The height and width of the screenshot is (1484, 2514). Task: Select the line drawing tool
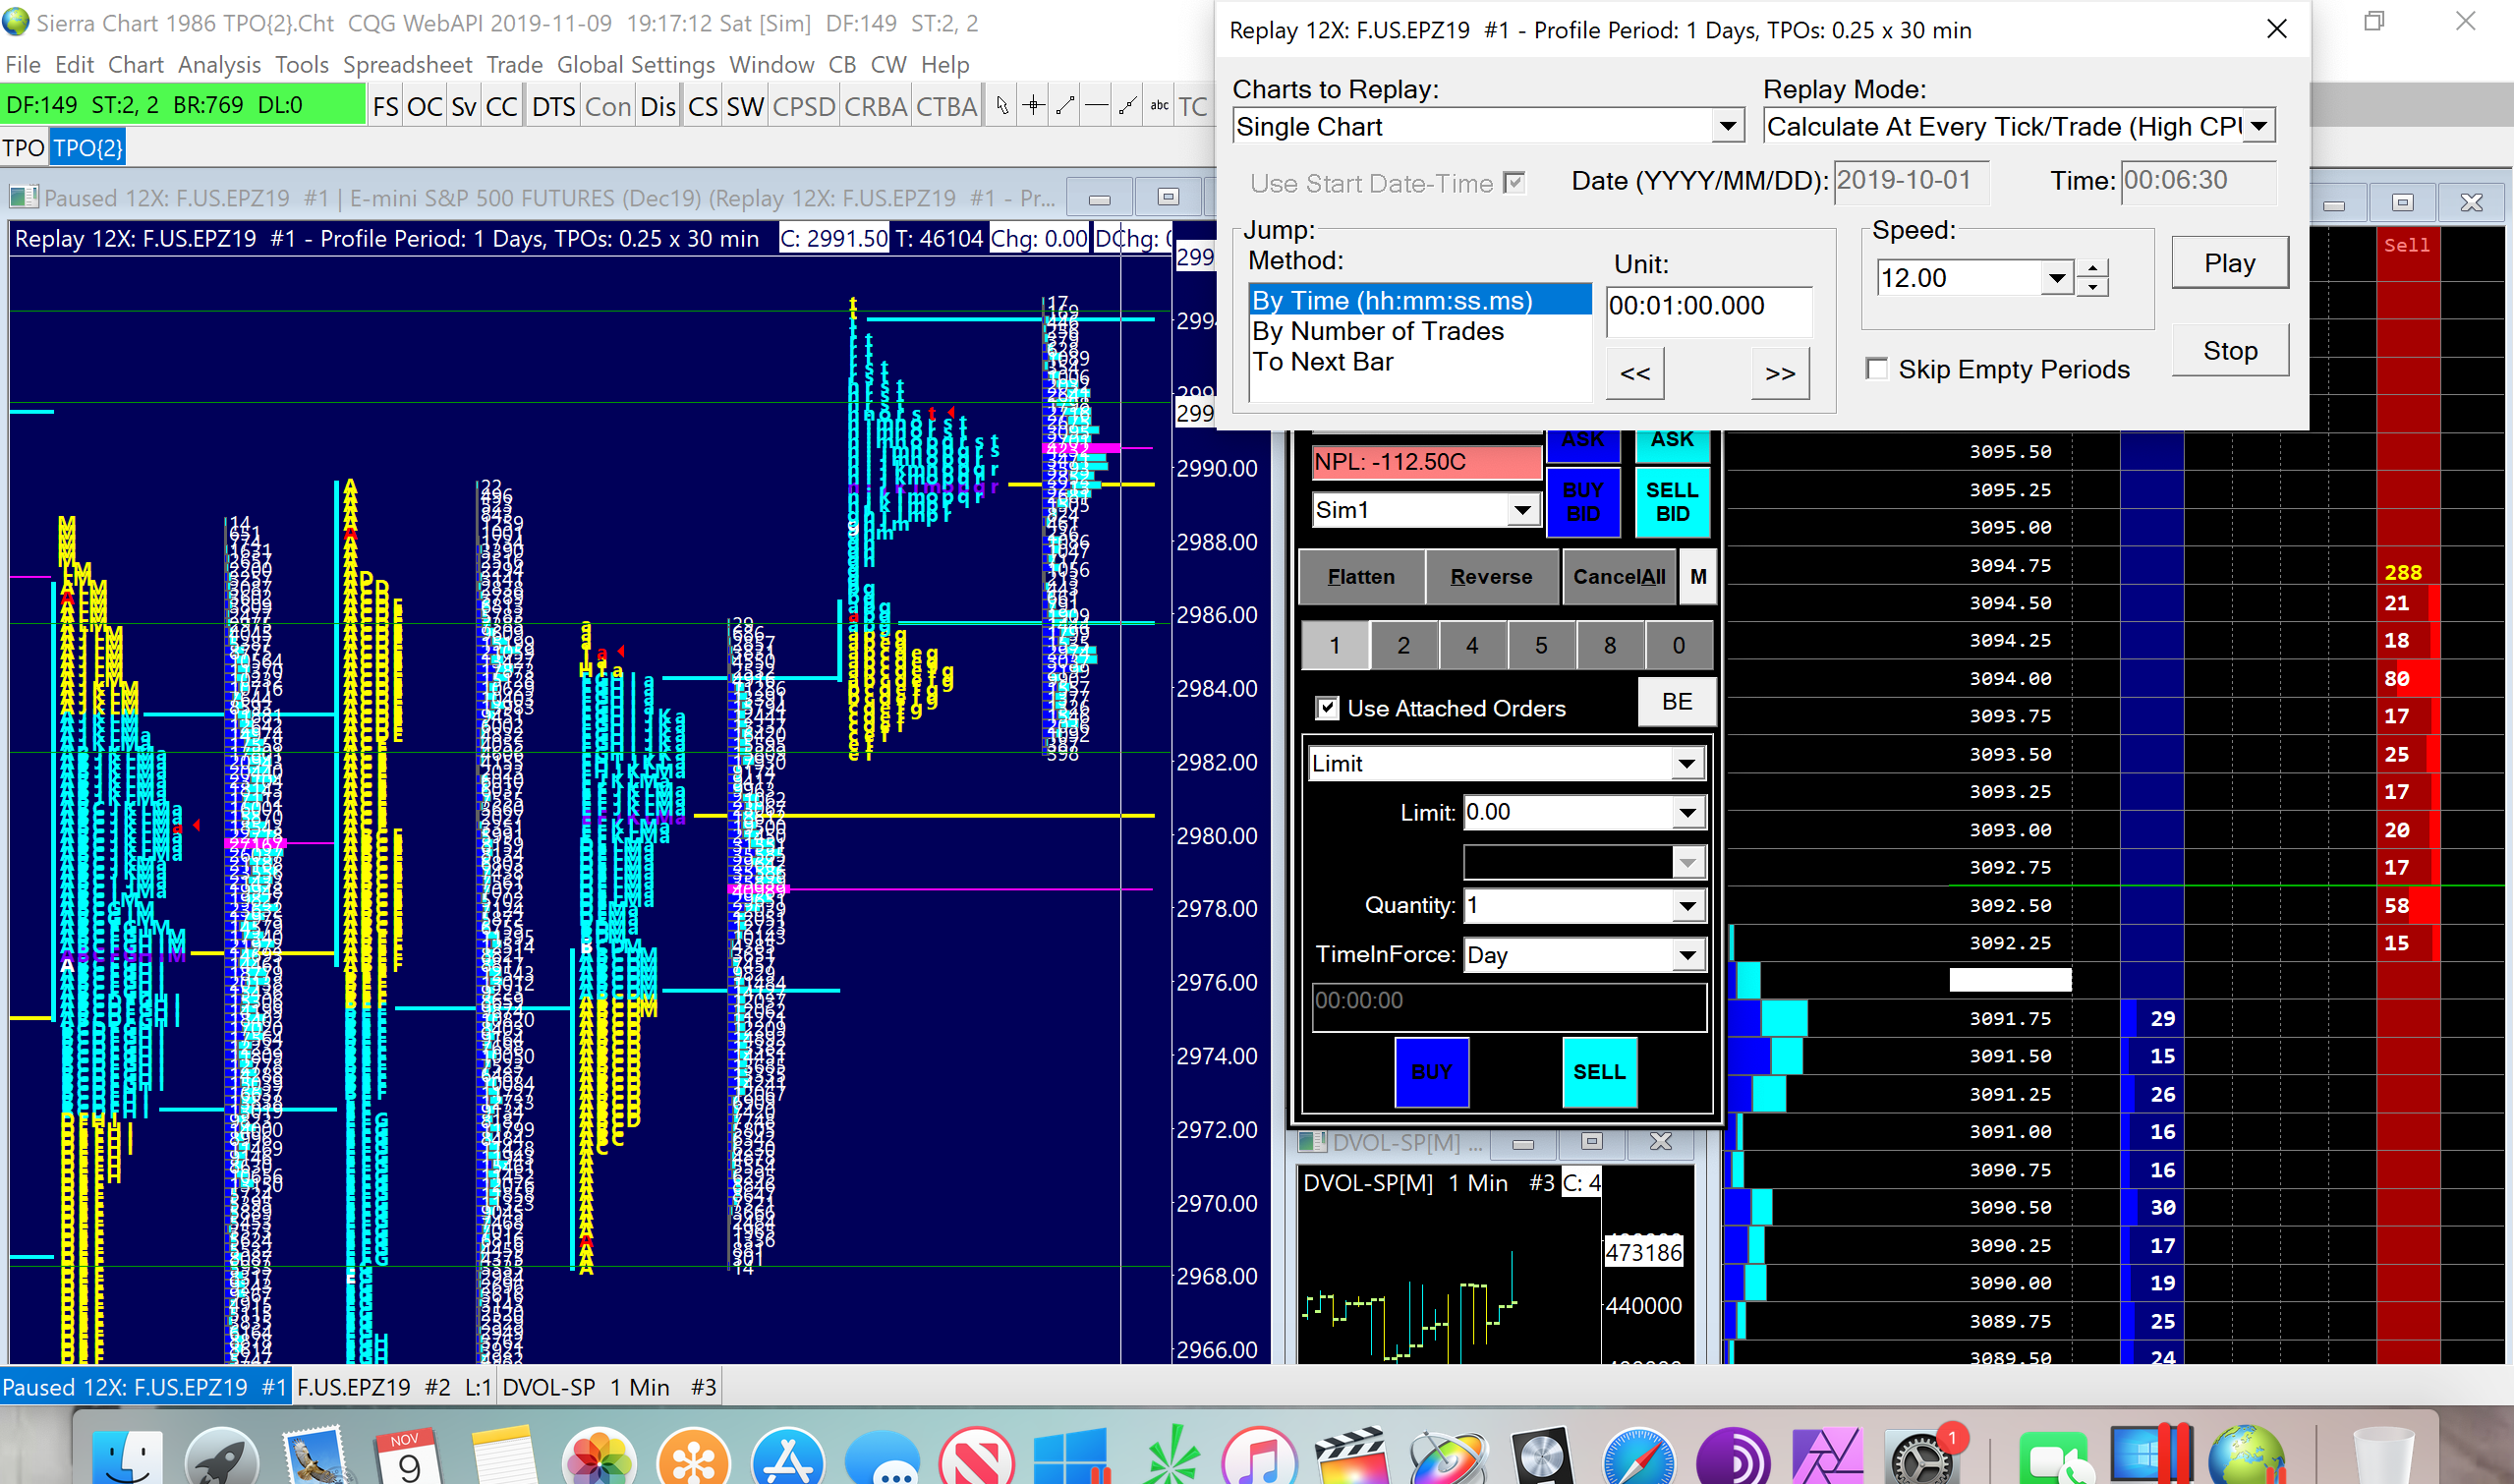click(x=1065, y=106)
